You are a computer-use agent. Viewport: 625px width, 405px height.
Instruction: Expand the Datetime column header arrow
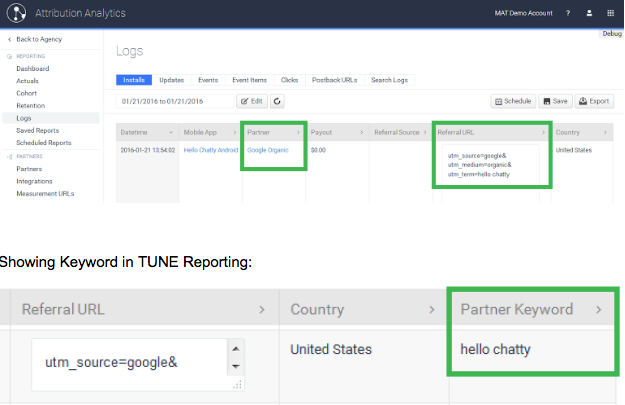pos(171,132)
